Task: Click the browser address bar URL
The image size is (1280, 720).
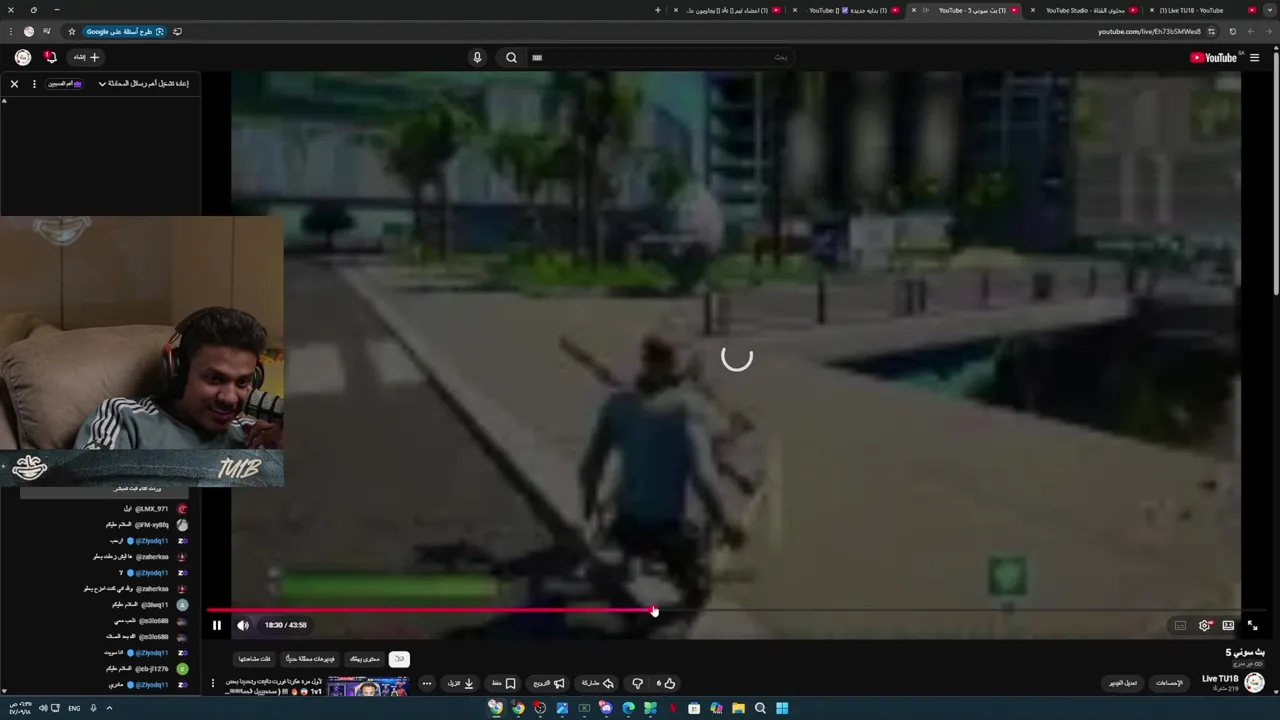Action: coord(1149,31)
